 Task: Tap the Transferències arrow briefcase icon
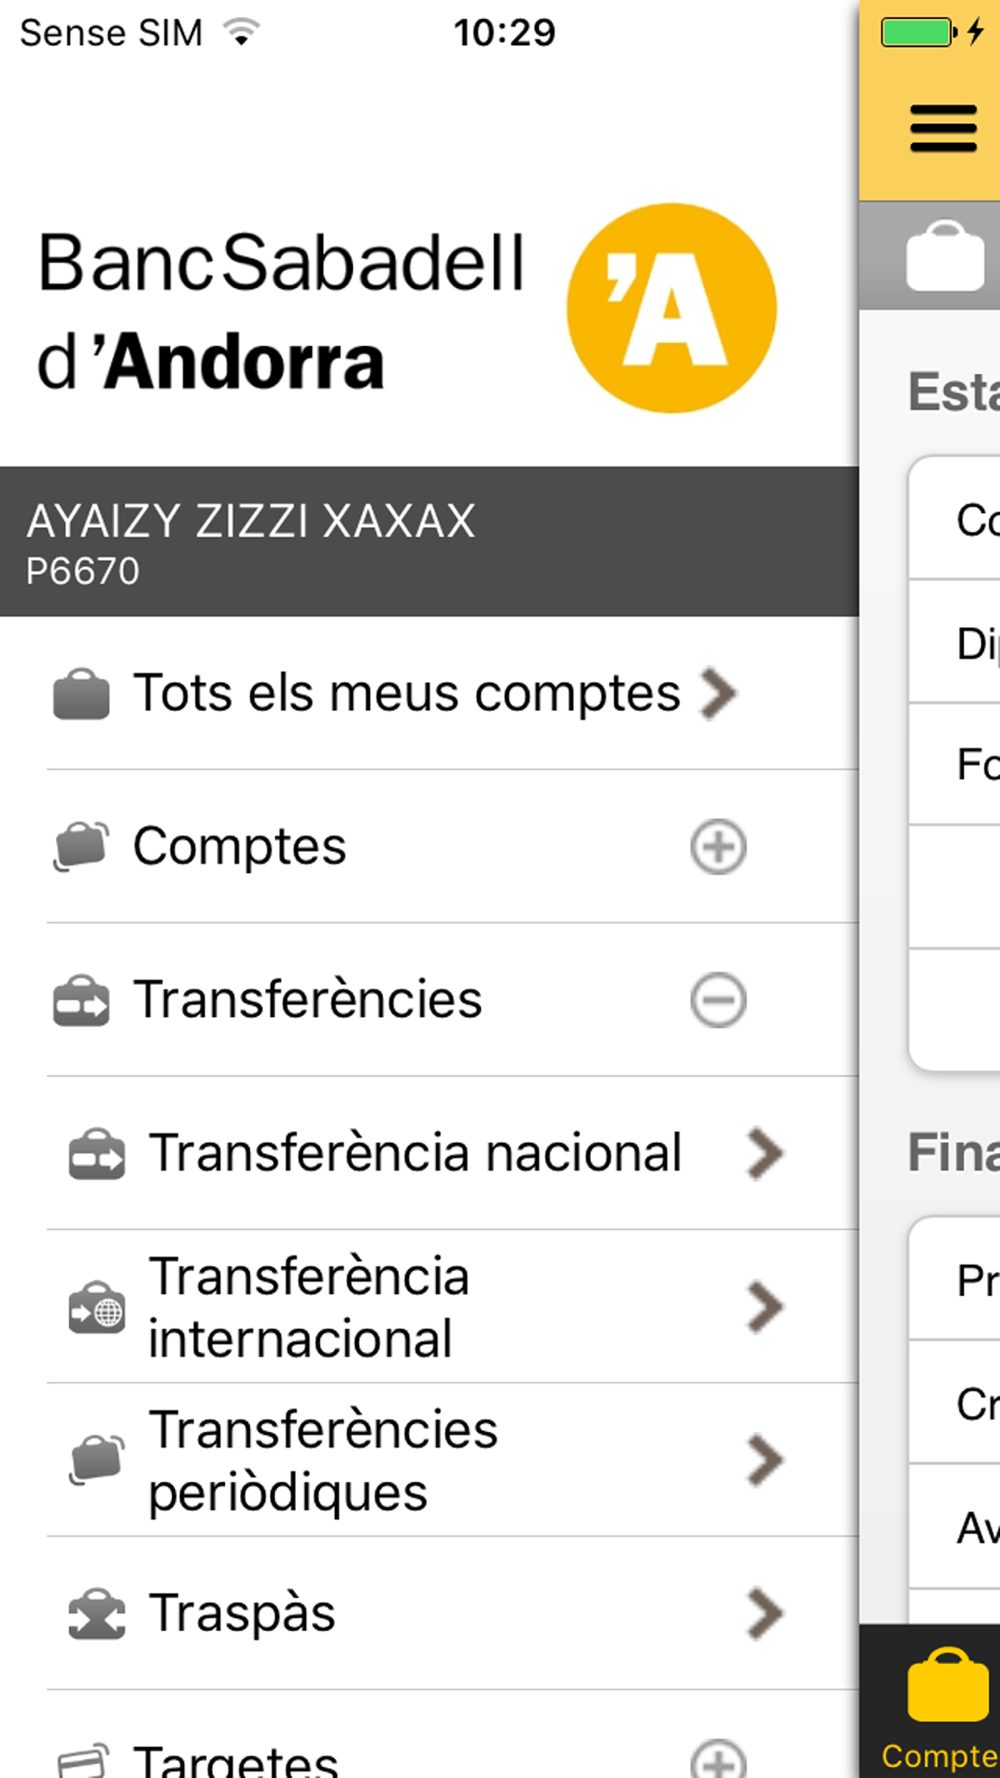(81, 1000)
